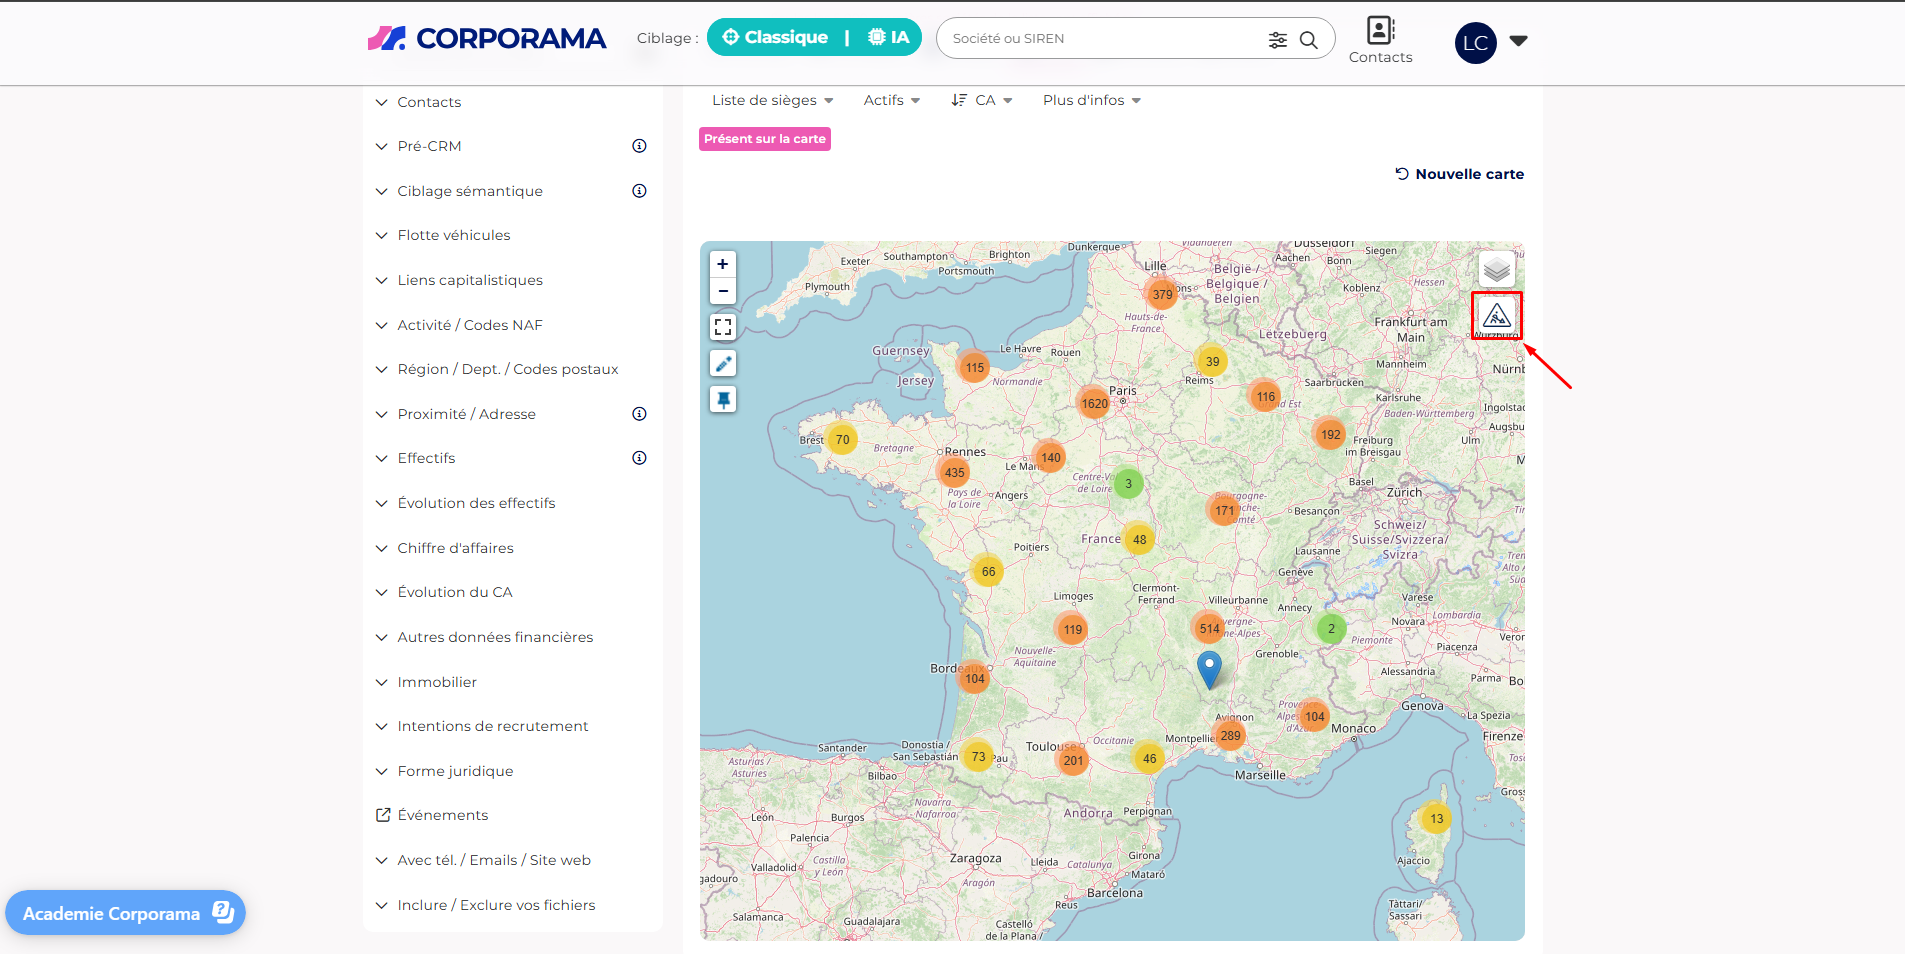
Task: Switch targeting mode to IA
Action: pyautogui.click(x=888, y=38)
